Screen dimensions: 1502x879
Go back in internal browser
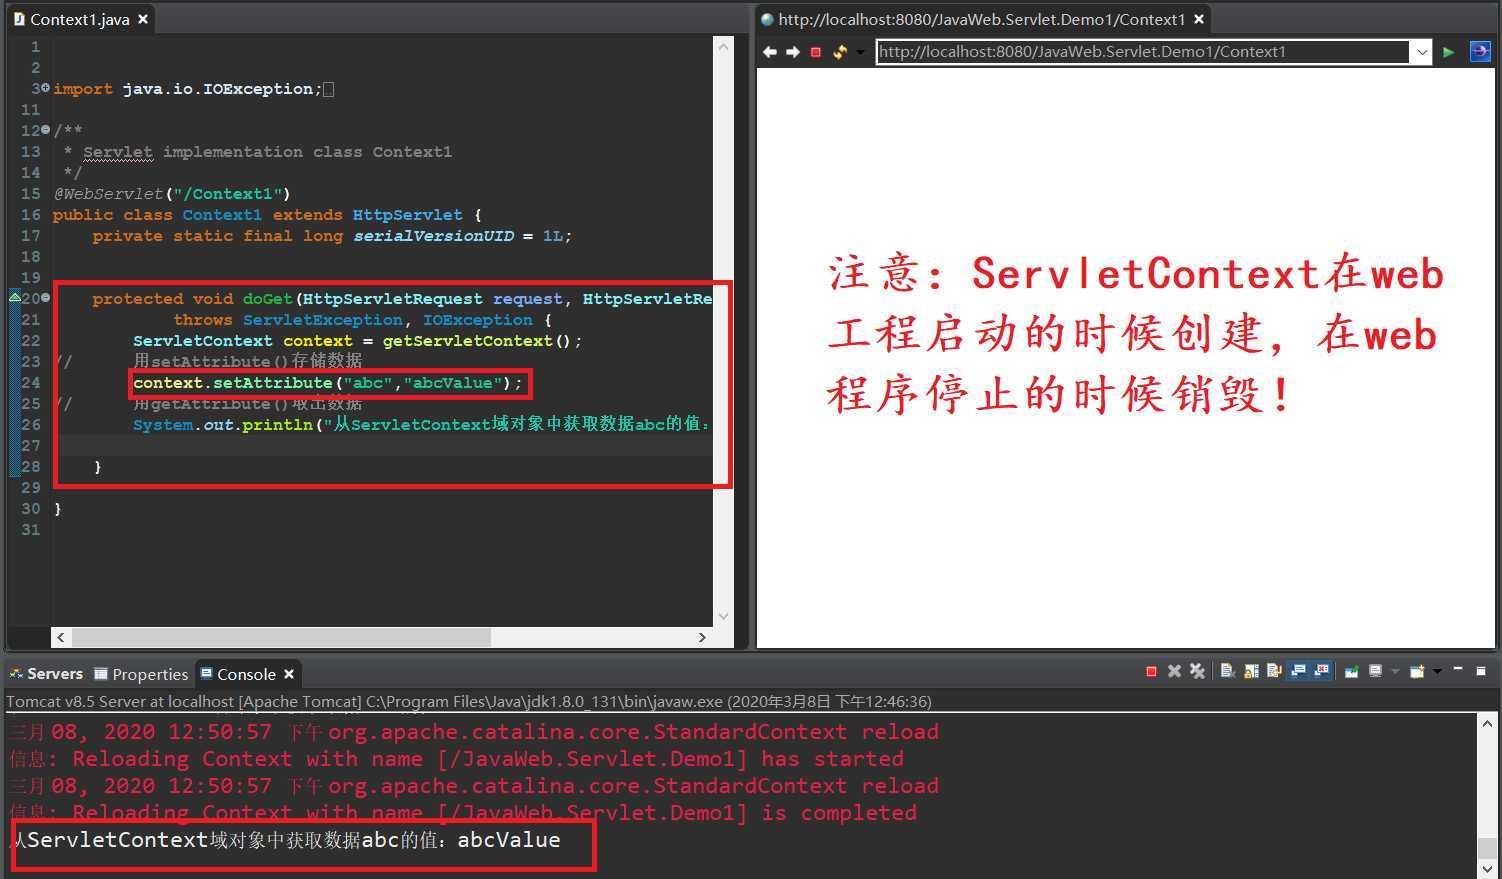tap(769, 52)
